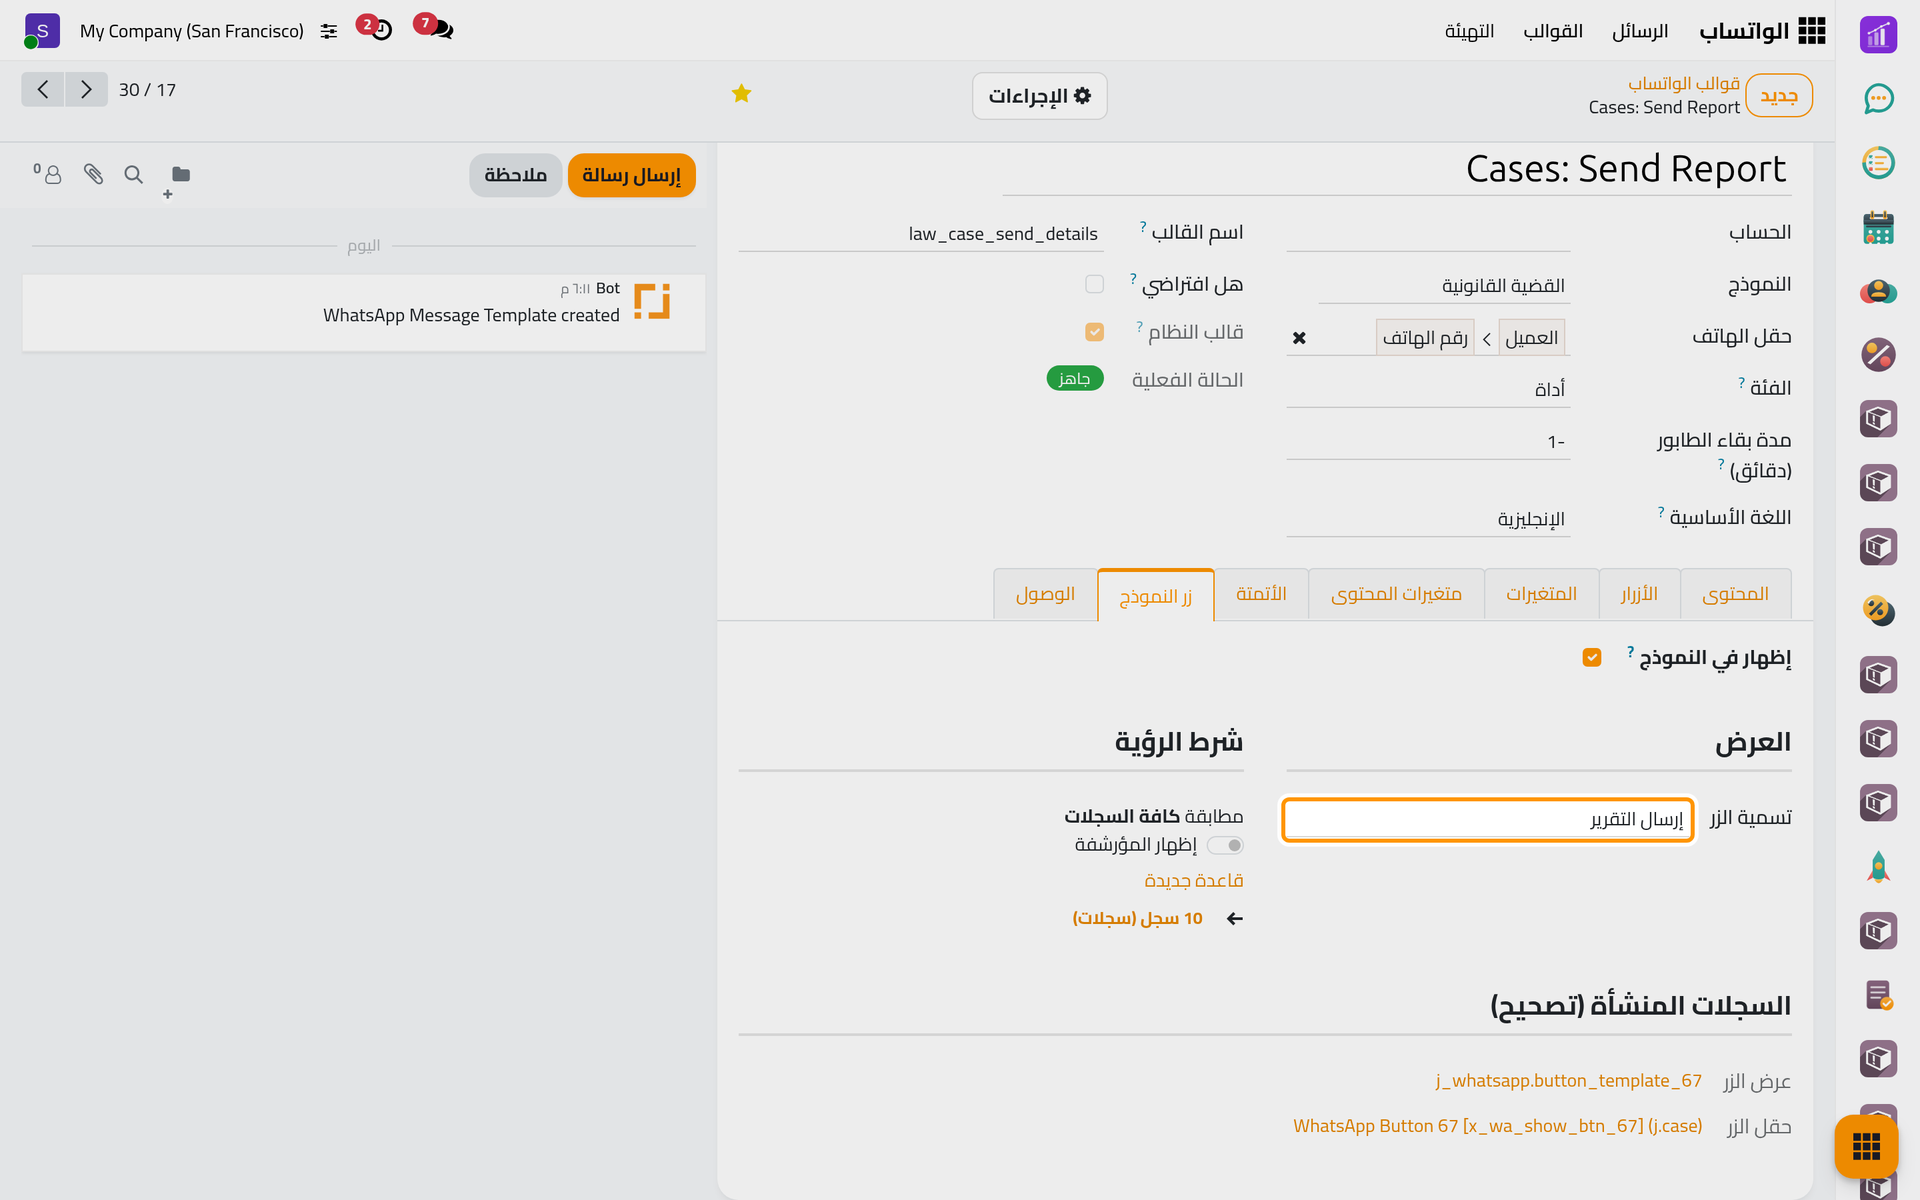This screenshot has height=1200, width=1920.
Task: Open the purple chart dashboard app icon
Action: [1878, 34]
